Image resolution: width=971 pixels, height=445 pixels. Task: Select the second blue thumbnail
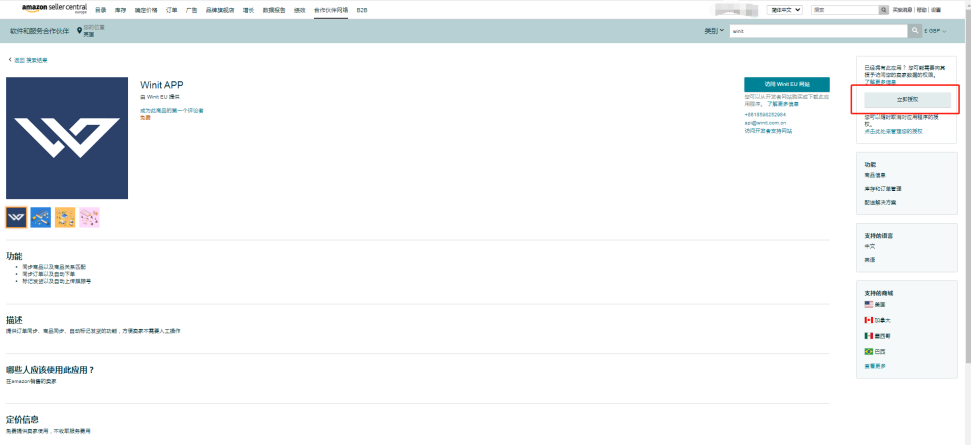coord(41,217)
